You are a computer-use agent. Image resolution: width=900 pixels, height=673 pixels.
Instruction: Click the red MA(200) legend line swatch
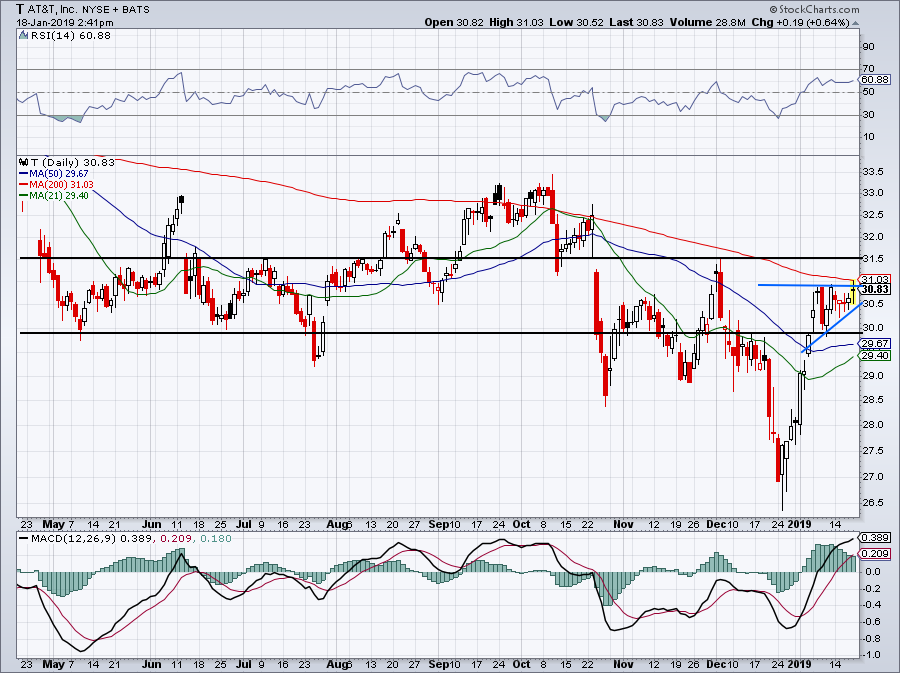(24, 185)
